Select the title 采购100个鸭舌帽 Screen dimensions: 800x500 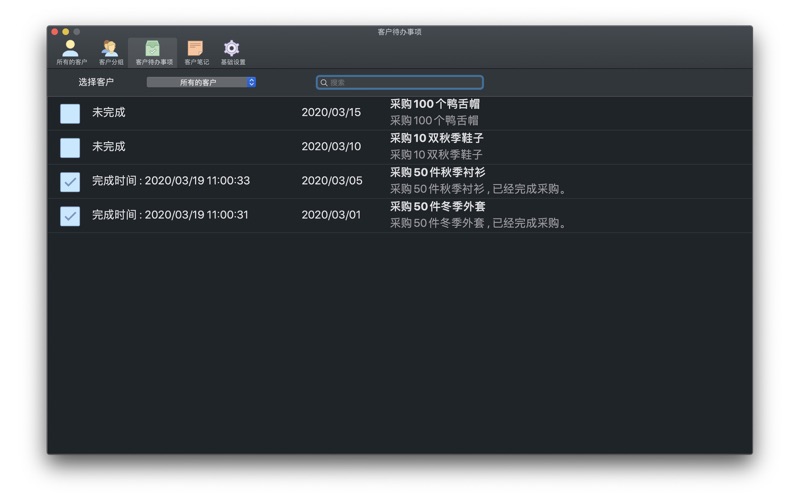pos(435,104)
